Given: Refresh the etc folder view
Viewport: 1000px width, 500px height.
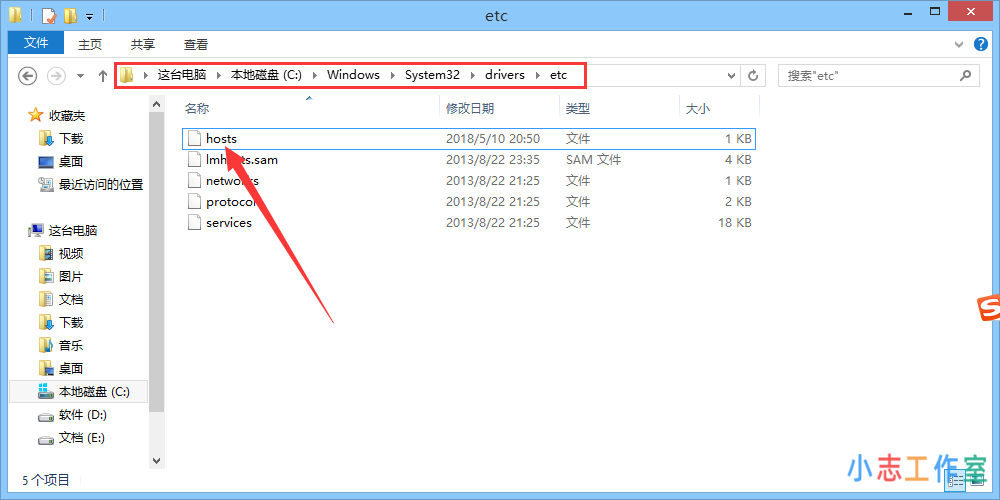Looking at the screenshot, I should coord(754,76).
